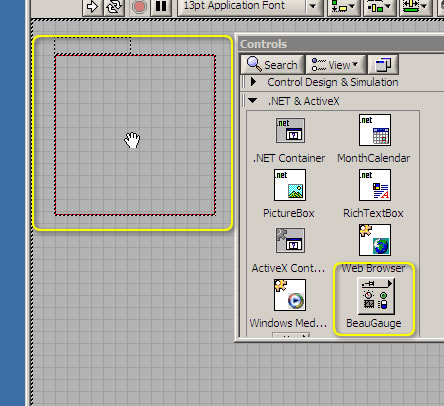Select the RichTextBox control icon
Viewport: 444px width, 406px height.
tap(375, 185)
